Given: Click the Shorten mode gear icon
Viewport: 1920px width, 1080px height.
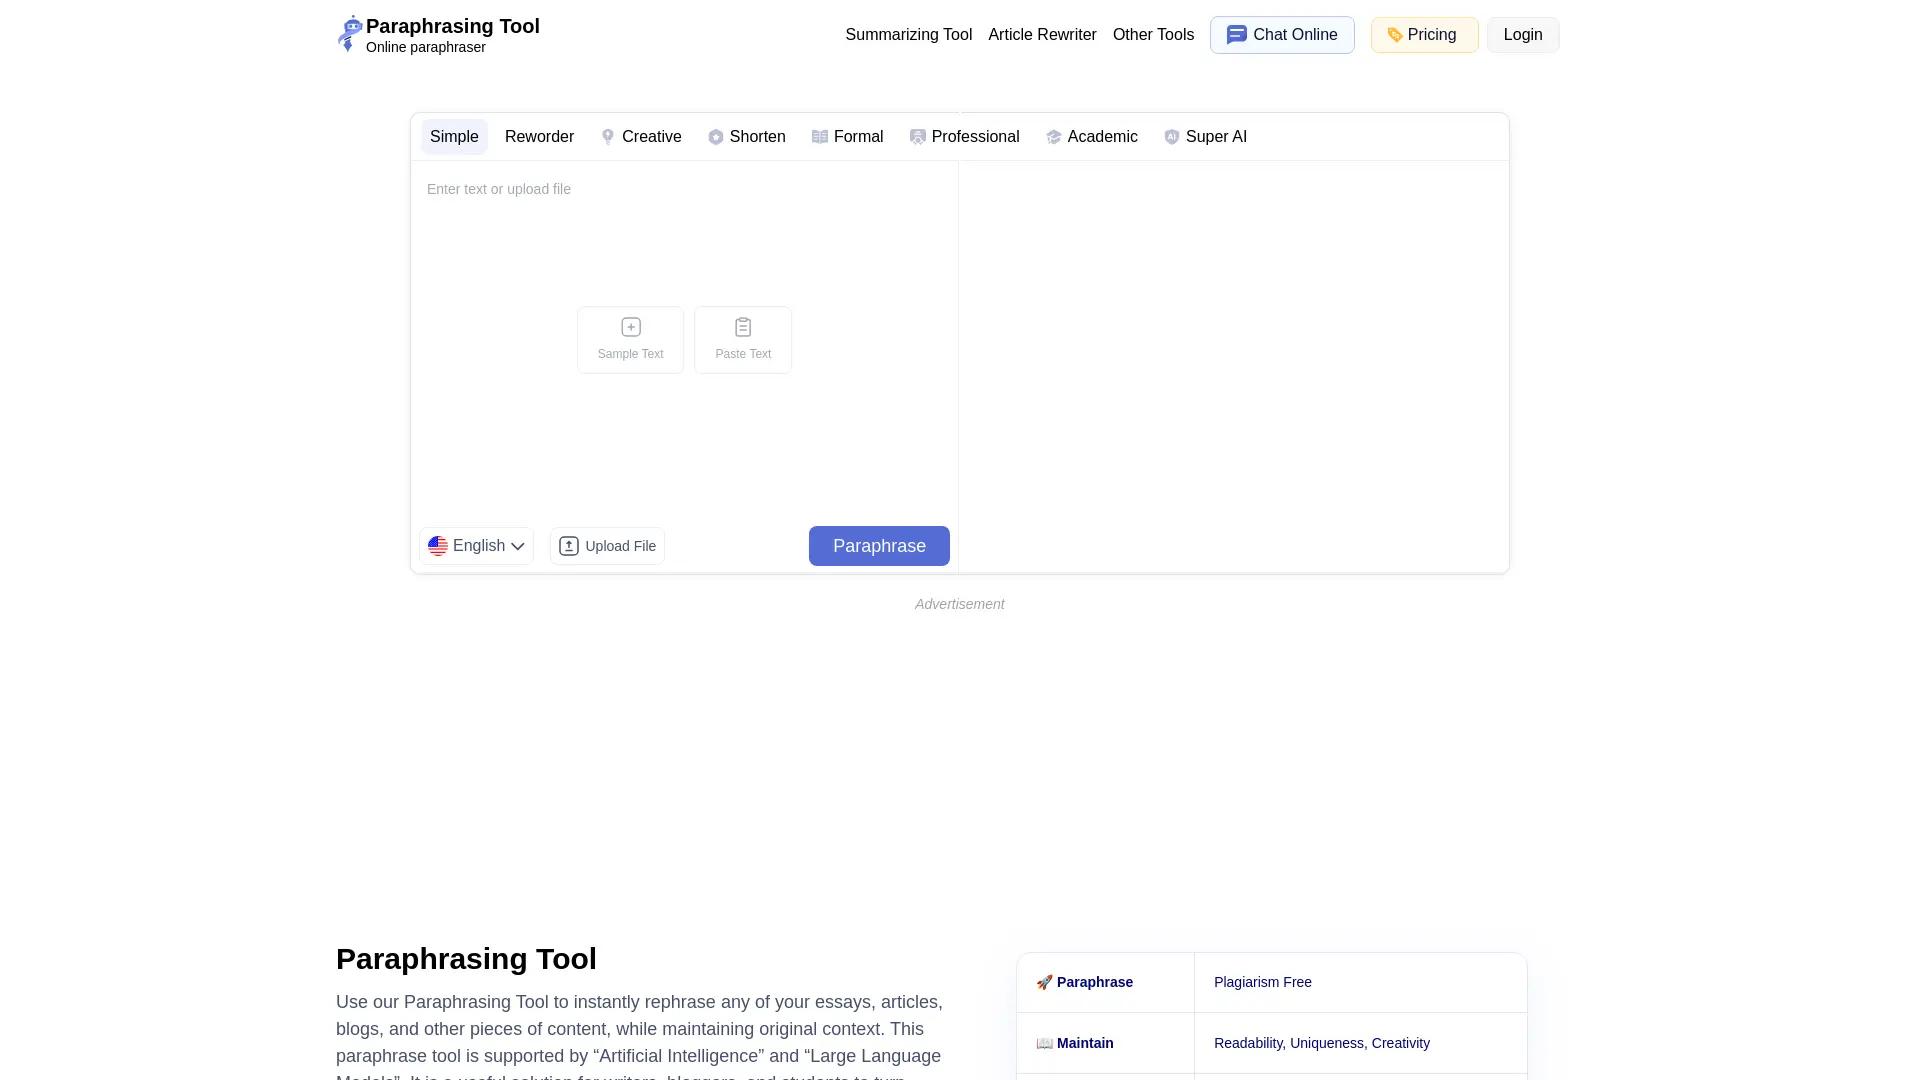Looking at the screenshot, I should pos(716,137).
